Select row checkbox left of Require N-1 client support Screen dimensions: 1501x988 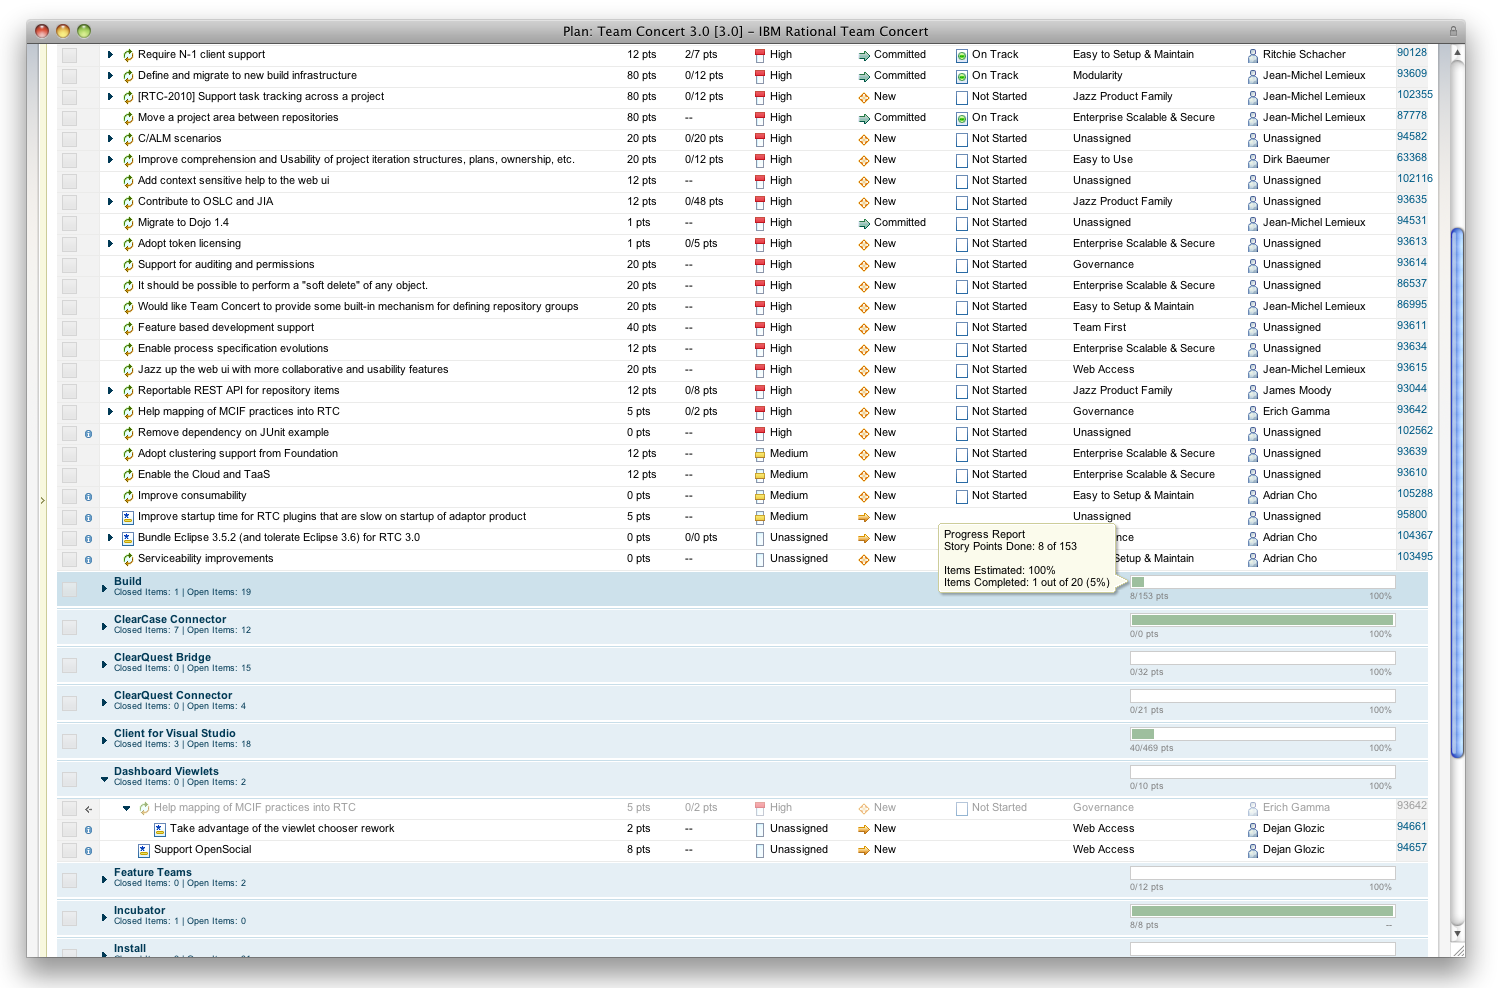[x=69, y=56]
